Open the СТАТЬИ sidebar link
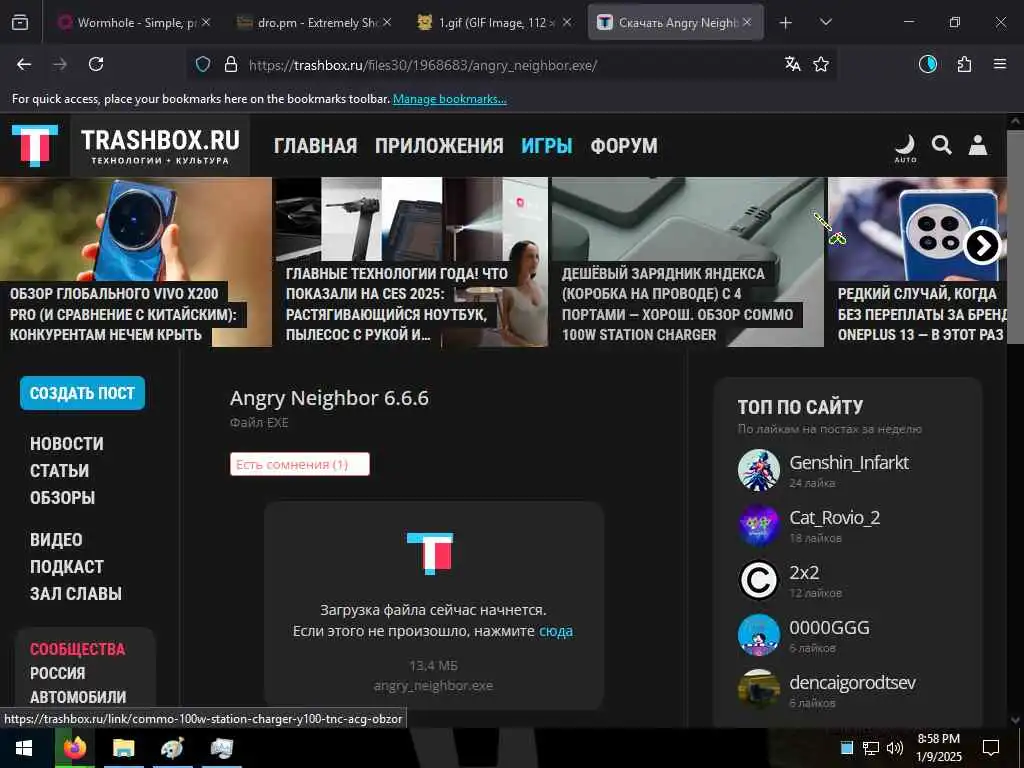 [x=59, y=470]
